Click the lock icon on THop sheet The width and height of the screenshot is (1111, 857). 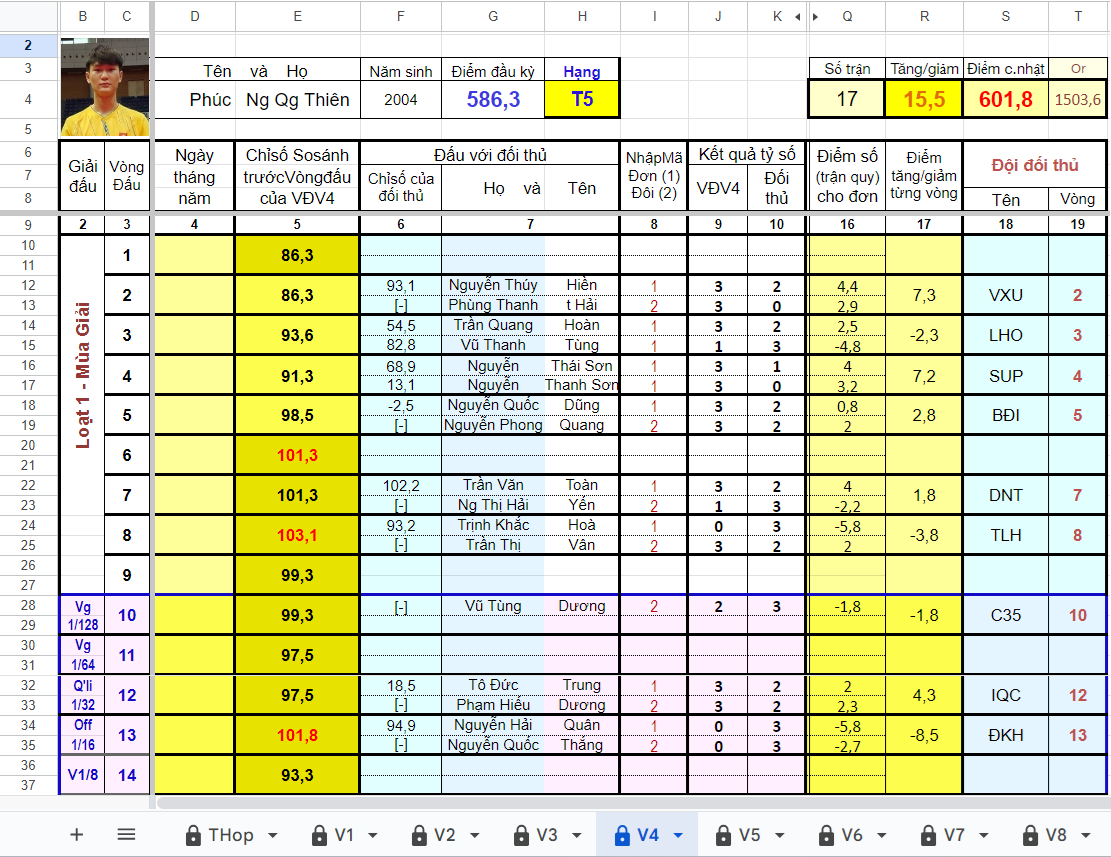192,835
